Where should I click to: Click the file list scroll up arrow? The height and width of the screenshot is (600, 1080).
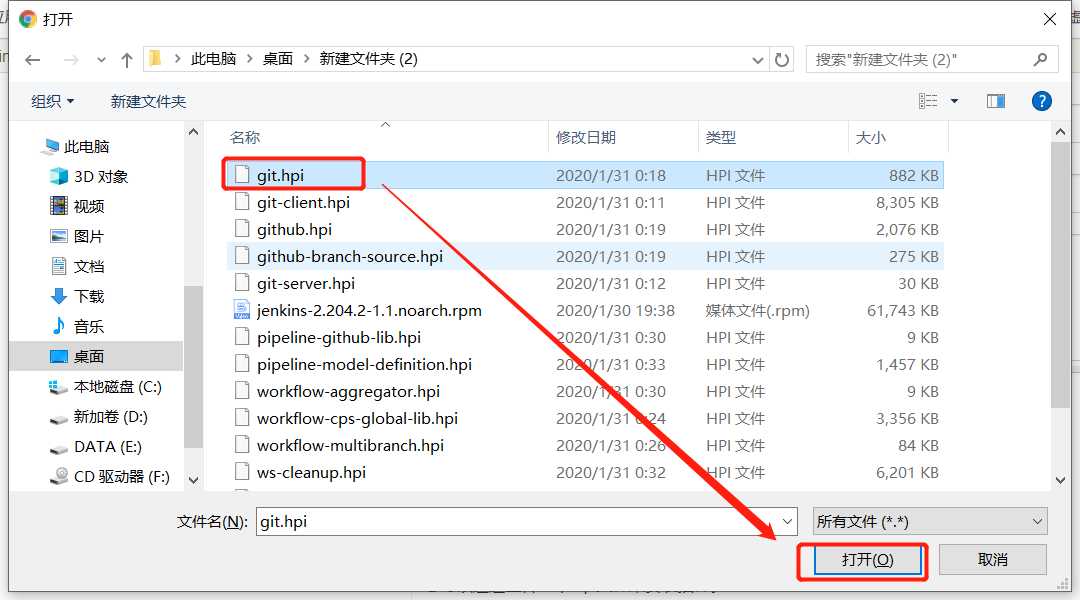click(1061, 132)
